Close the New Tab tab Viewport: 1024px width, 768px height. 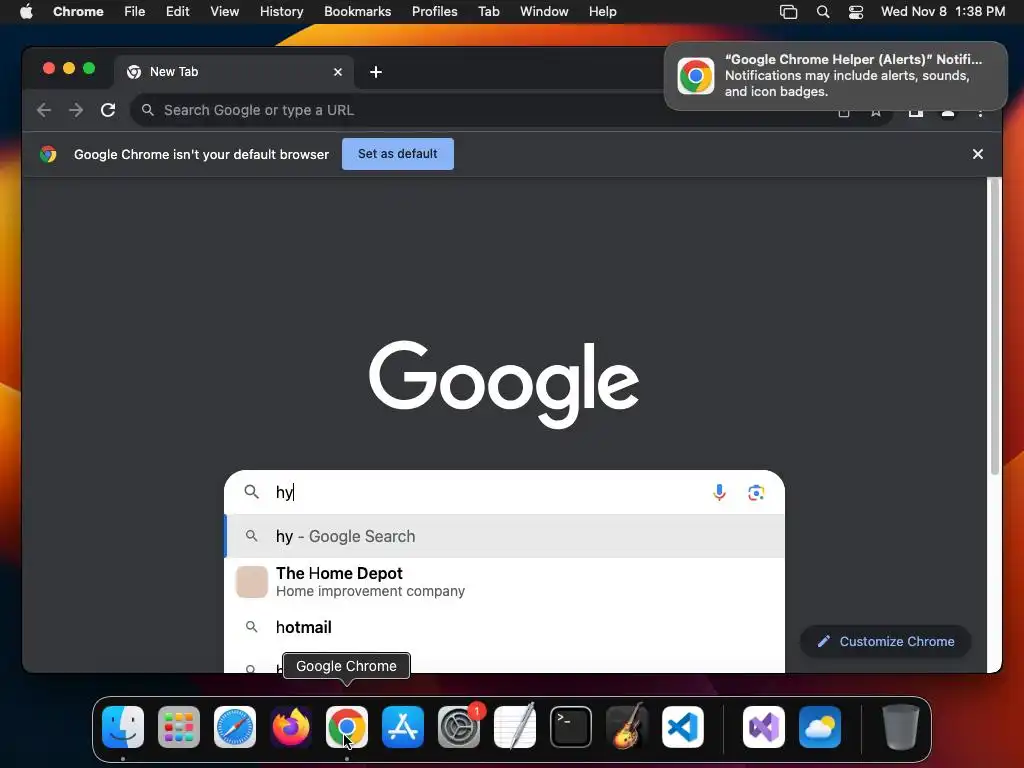click(x=338, y=72)
